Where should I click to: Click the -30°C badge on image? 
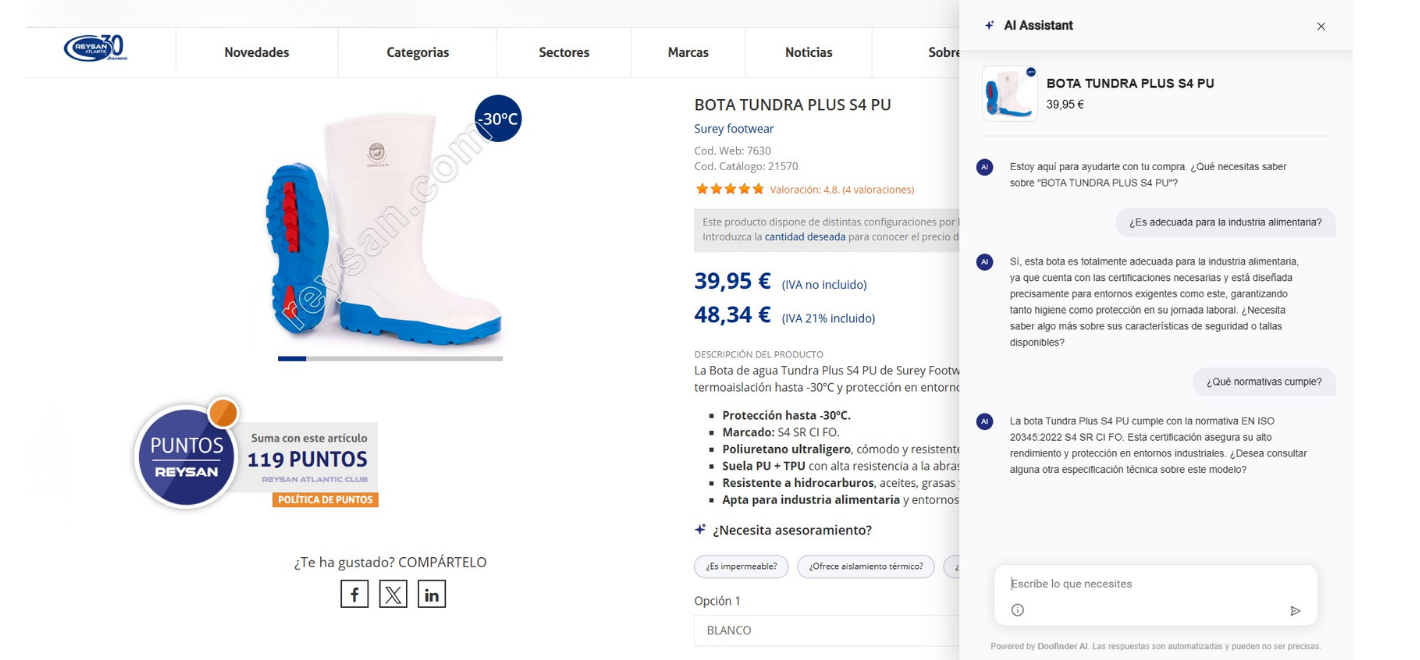tap(498, 119)
